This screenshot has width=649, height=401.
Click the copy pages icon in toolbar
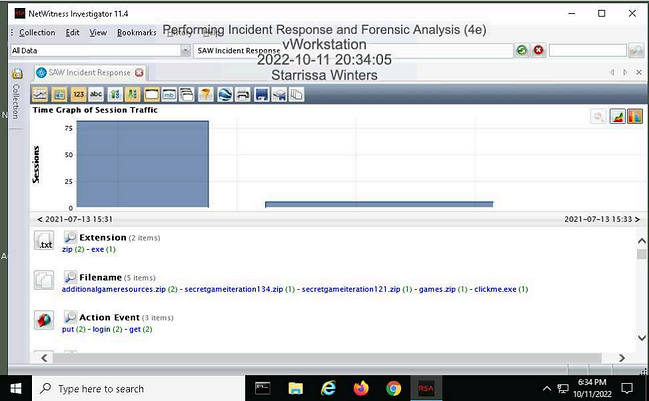(296, 95)
